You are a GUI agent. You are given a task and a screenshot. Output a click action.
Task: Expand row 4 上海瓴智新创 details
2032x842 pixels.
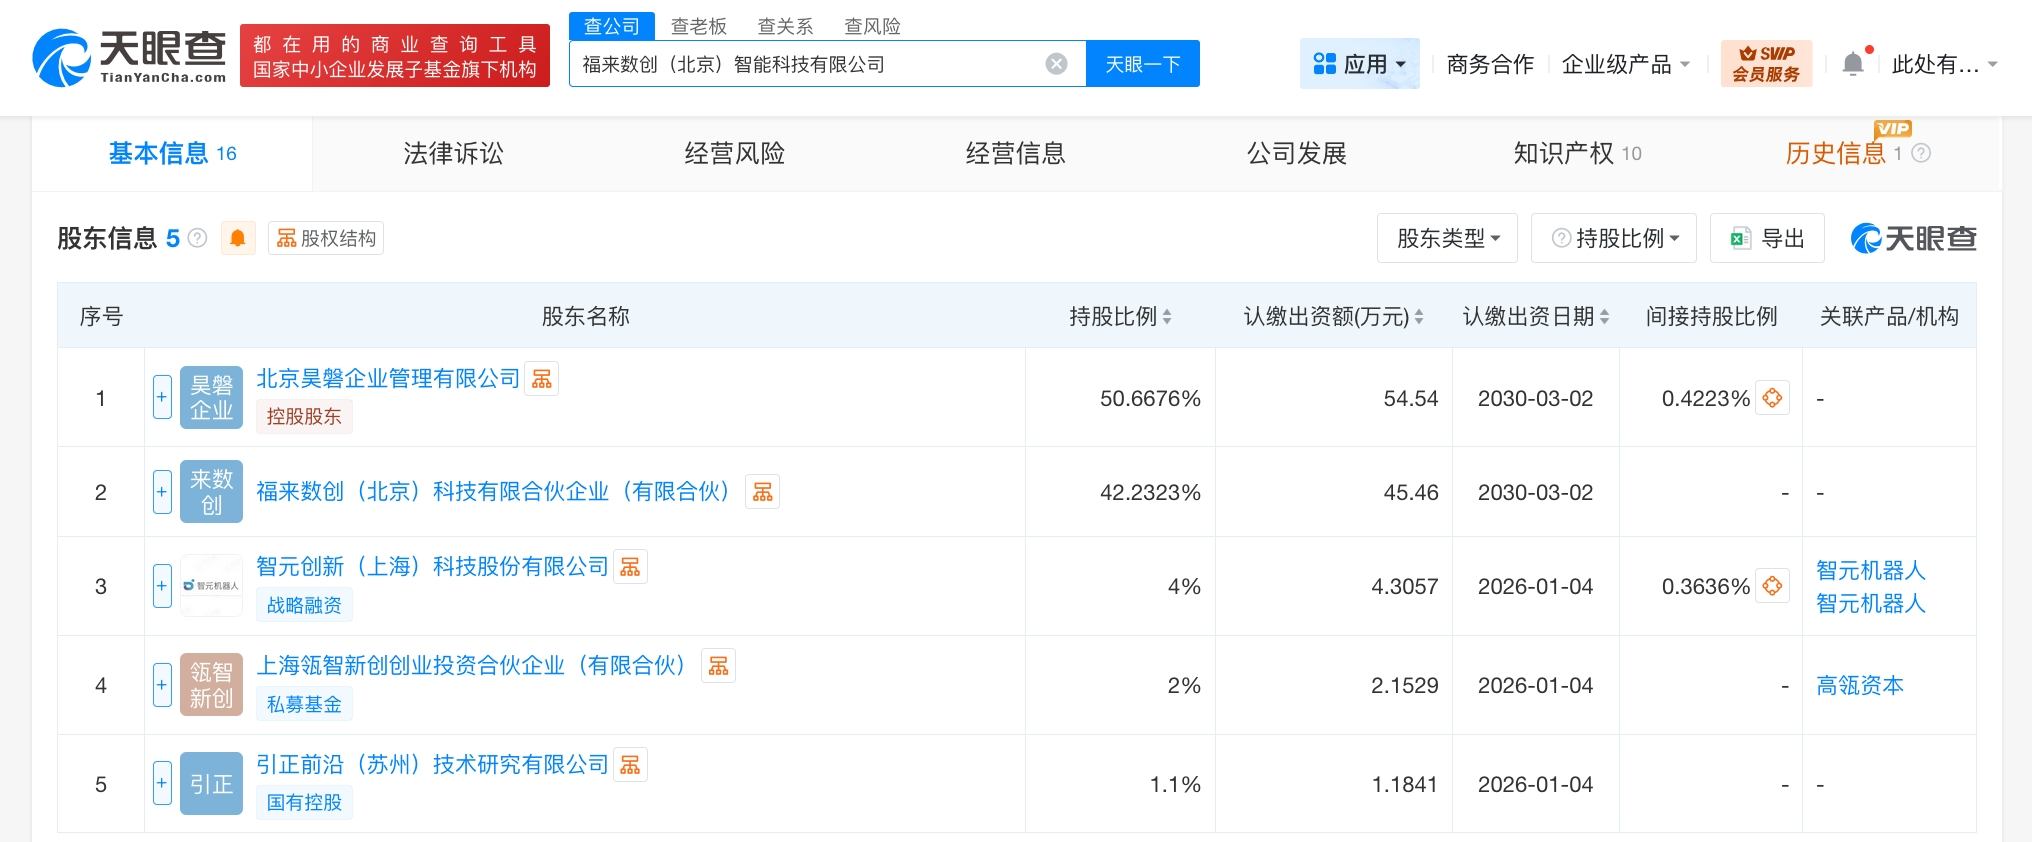tap(162, 685)
